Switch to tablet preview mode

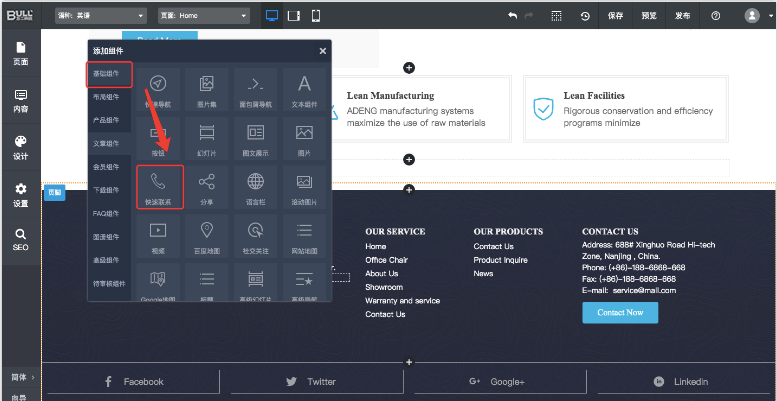coord(294,16)
